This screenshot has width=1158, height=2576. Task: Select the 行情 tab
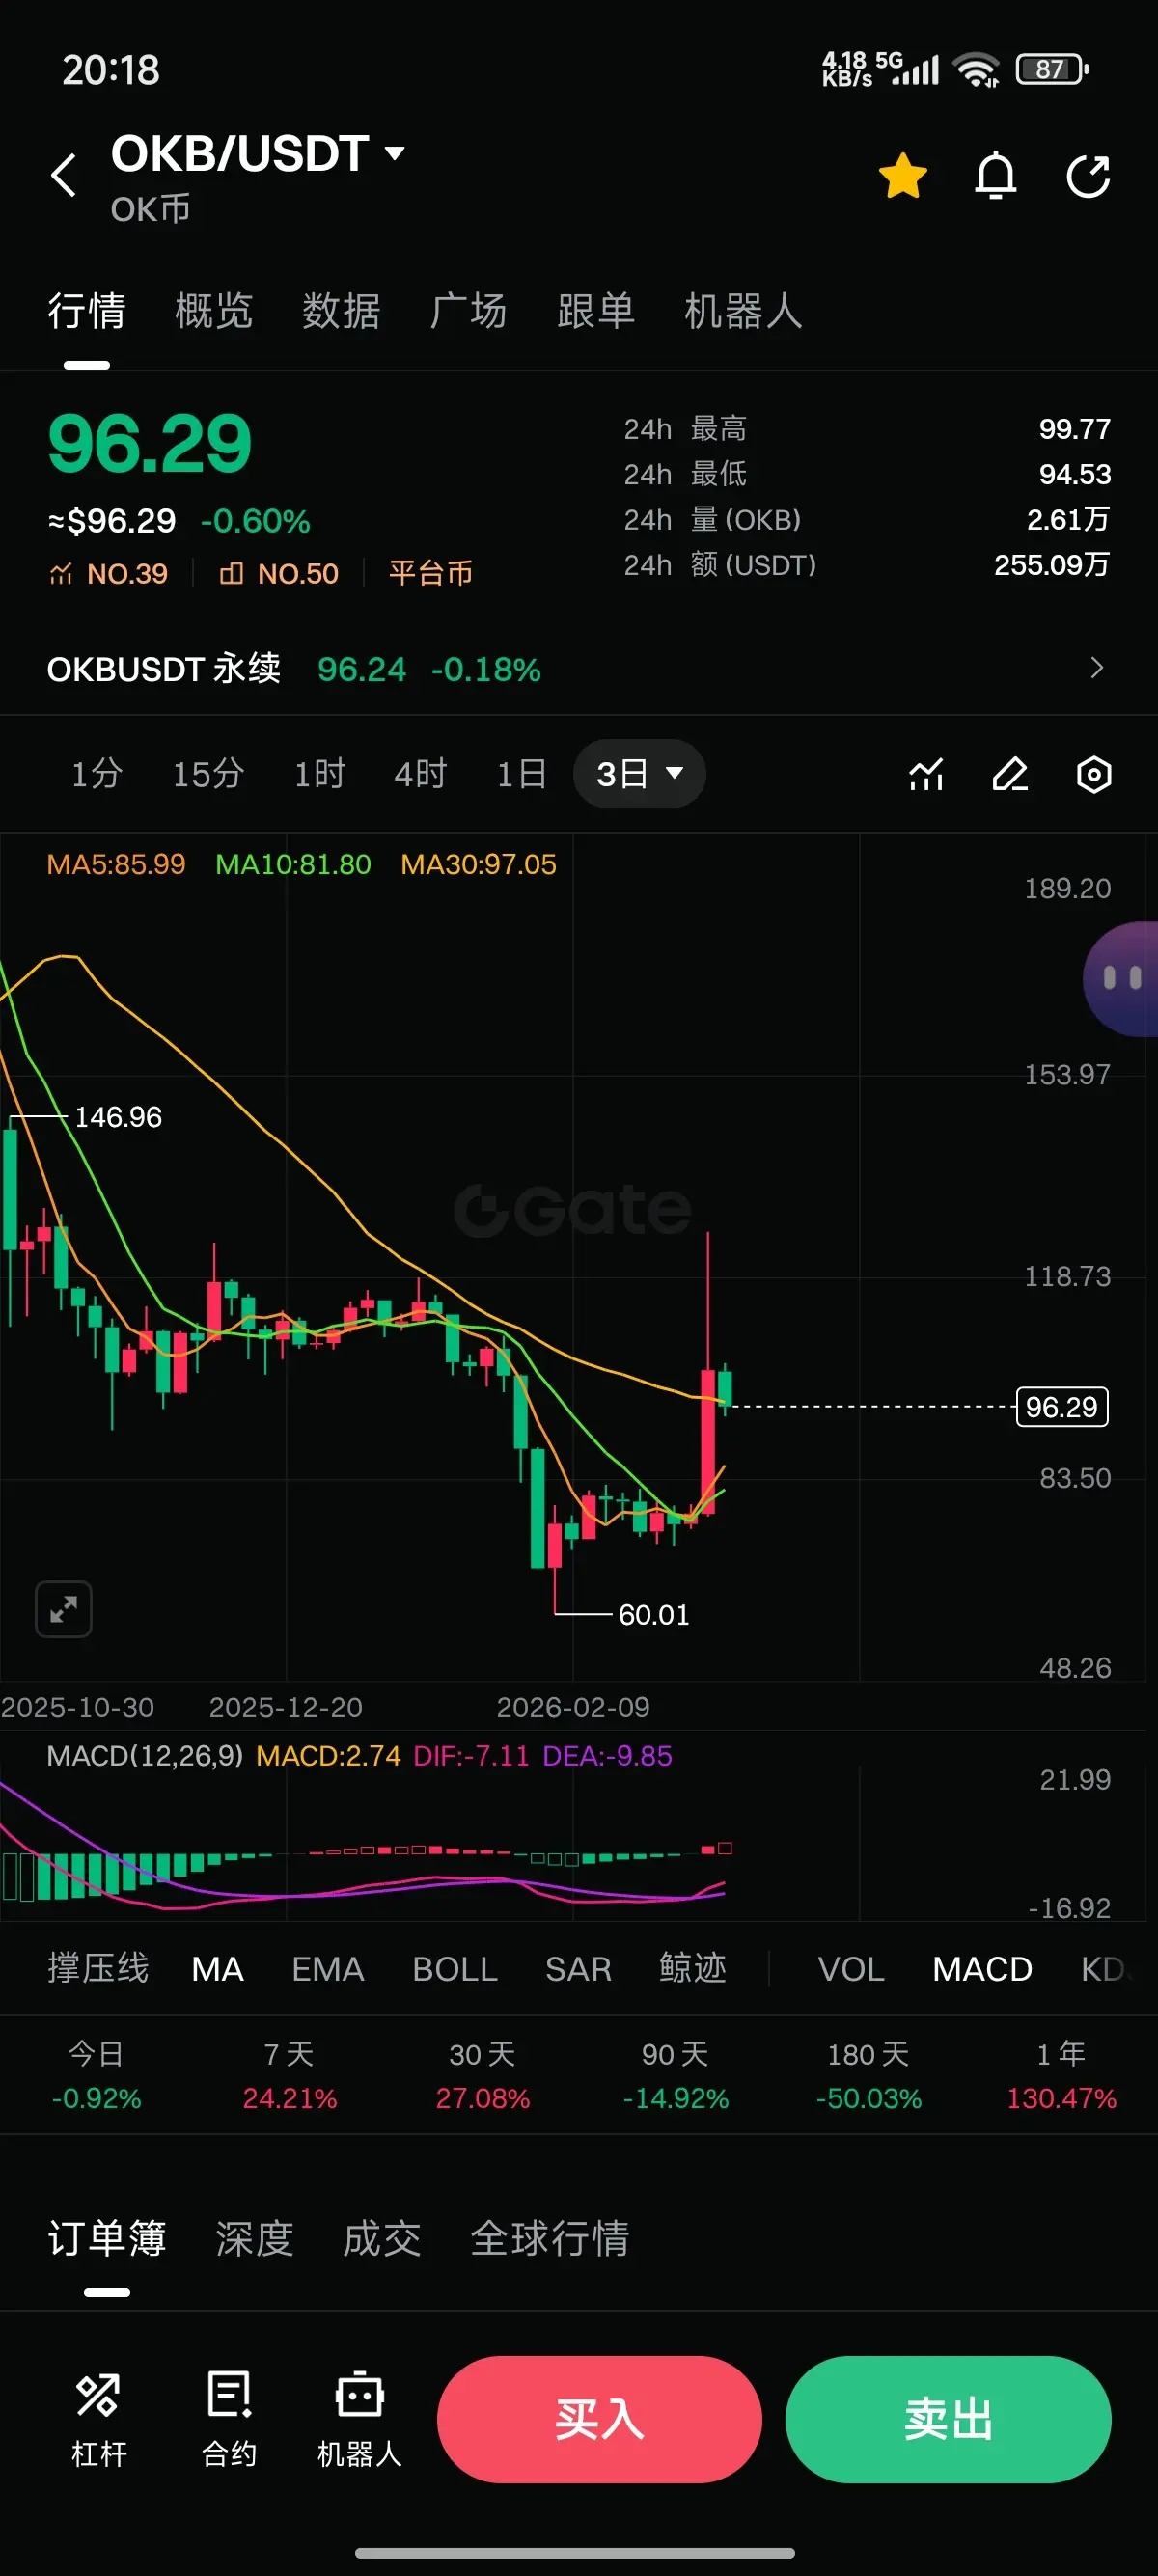point(87,311)
